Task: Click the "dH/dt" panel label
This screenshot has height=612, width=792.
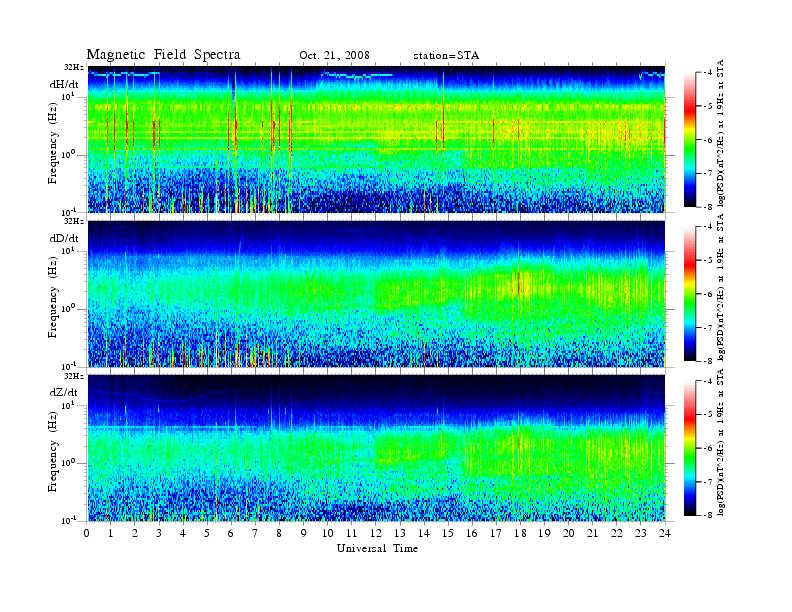Action: tap(64, 85)
